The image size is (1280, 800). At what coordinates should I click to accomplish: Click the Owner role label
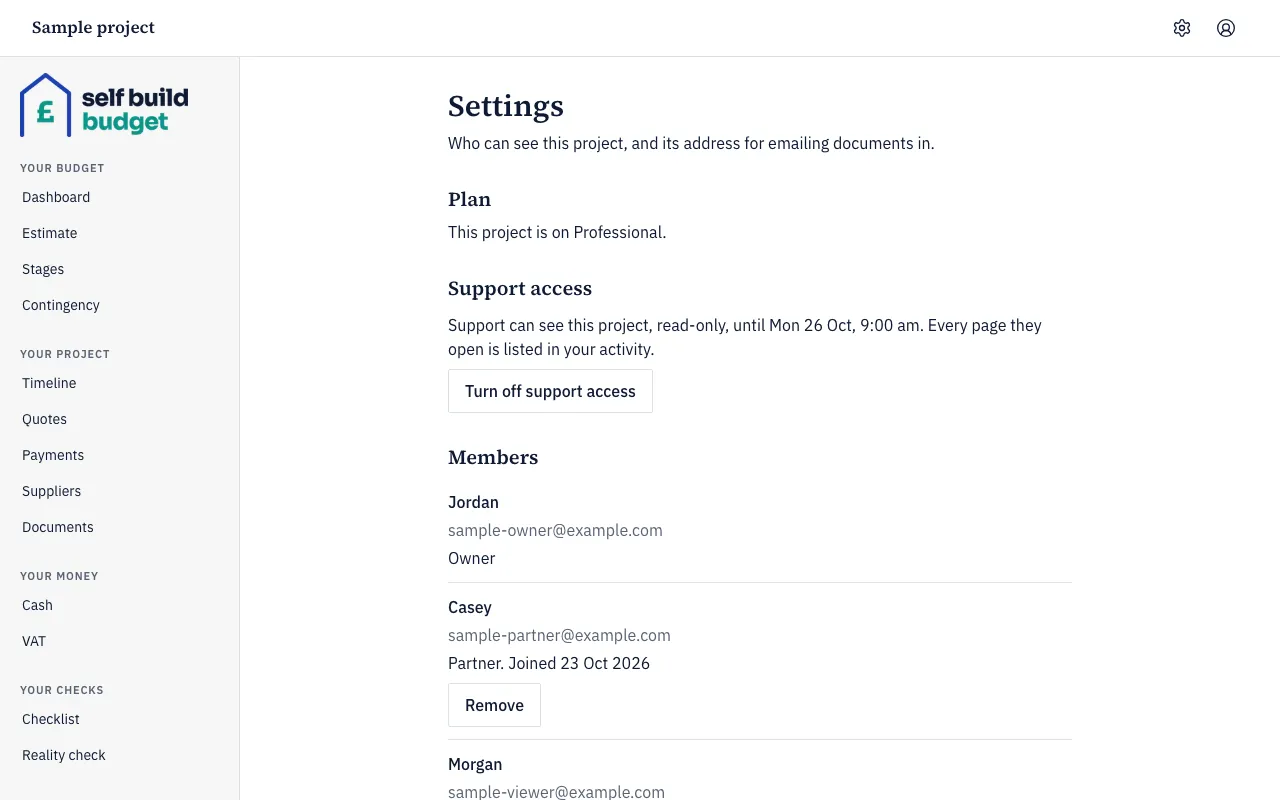tap(471, 558)
